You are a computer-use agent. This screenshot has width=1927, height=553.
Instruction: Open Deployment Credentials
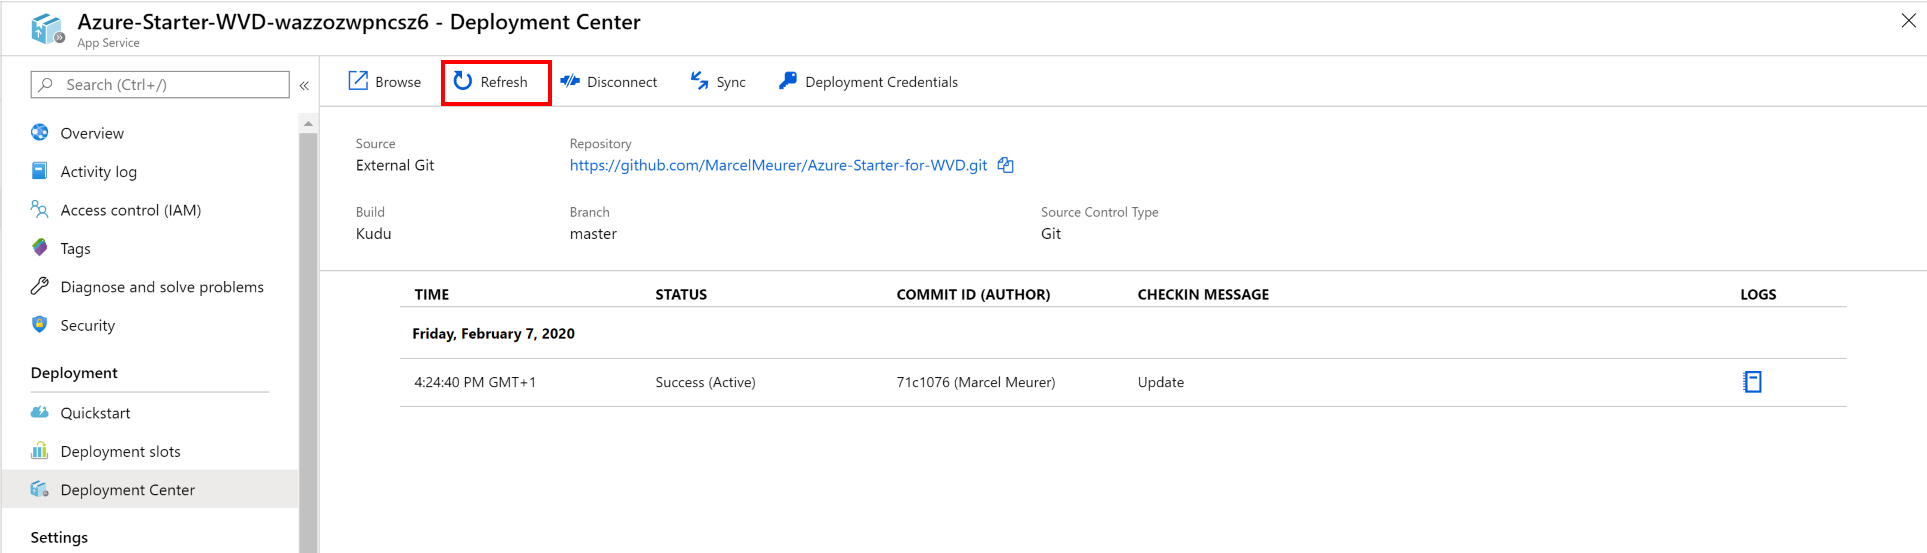tap(868, 82)
